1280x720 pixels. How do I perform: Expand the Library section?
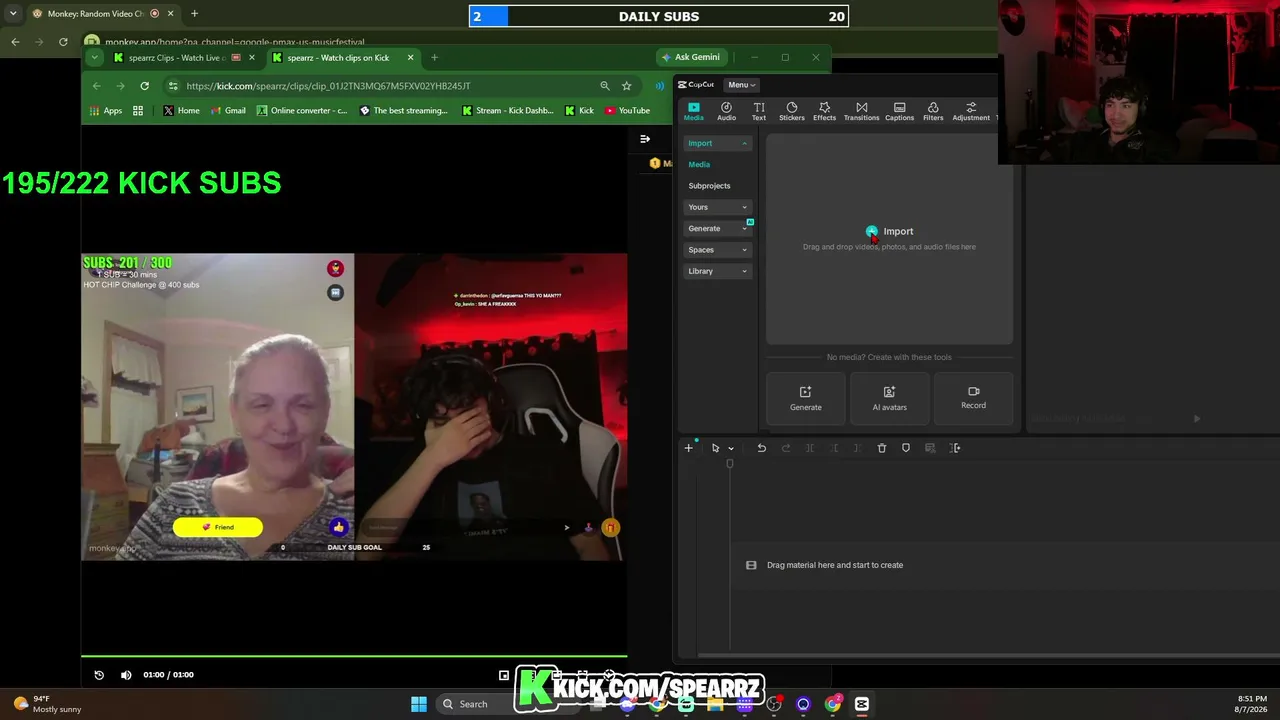(x=717, y=271)
